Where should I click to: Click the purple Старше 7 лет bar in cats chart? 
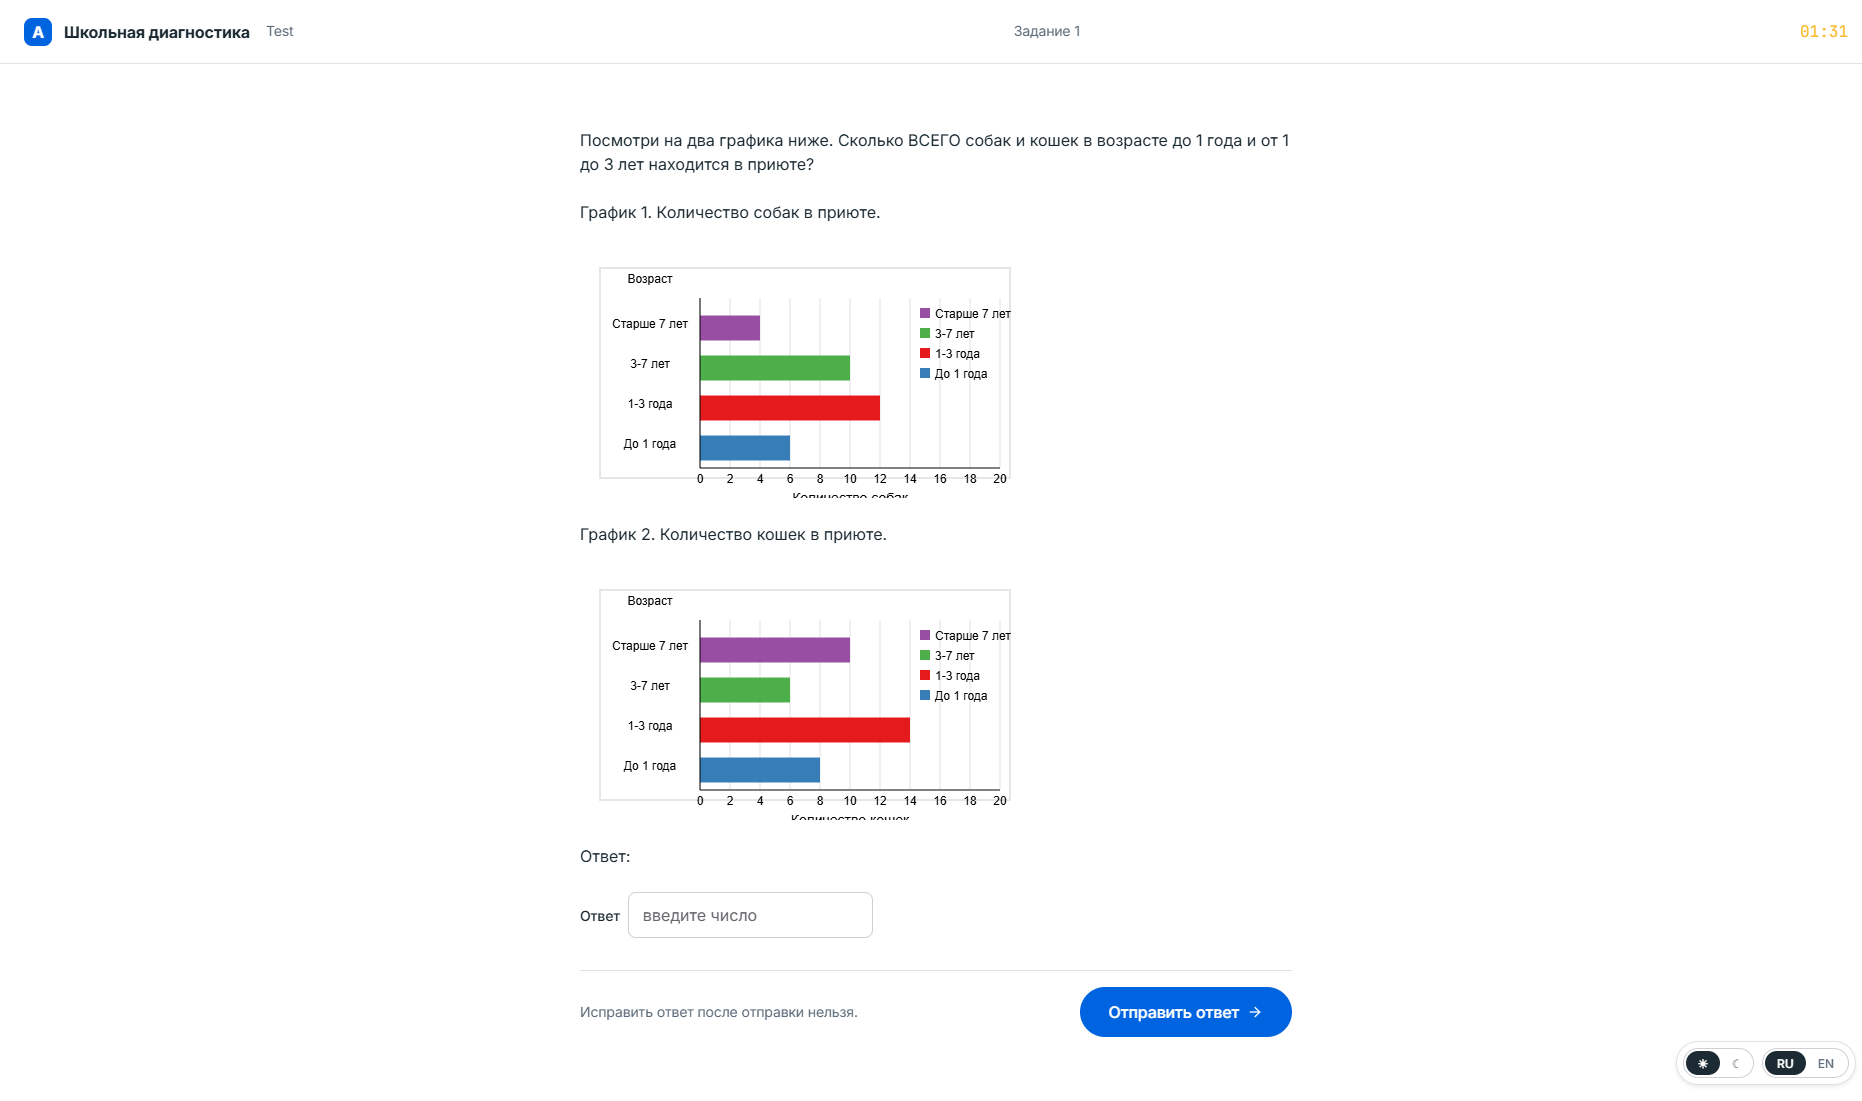pyautogui.click(x=775, y=650)
